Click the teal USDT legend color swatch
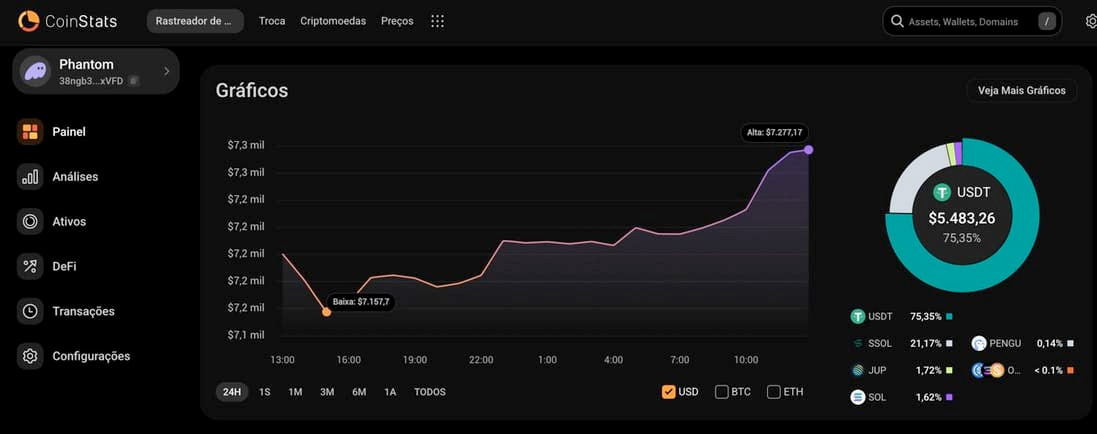Image resolution: width=1097 pixels, height=434 pixels. pyautogui.click(x=948, y=317)
